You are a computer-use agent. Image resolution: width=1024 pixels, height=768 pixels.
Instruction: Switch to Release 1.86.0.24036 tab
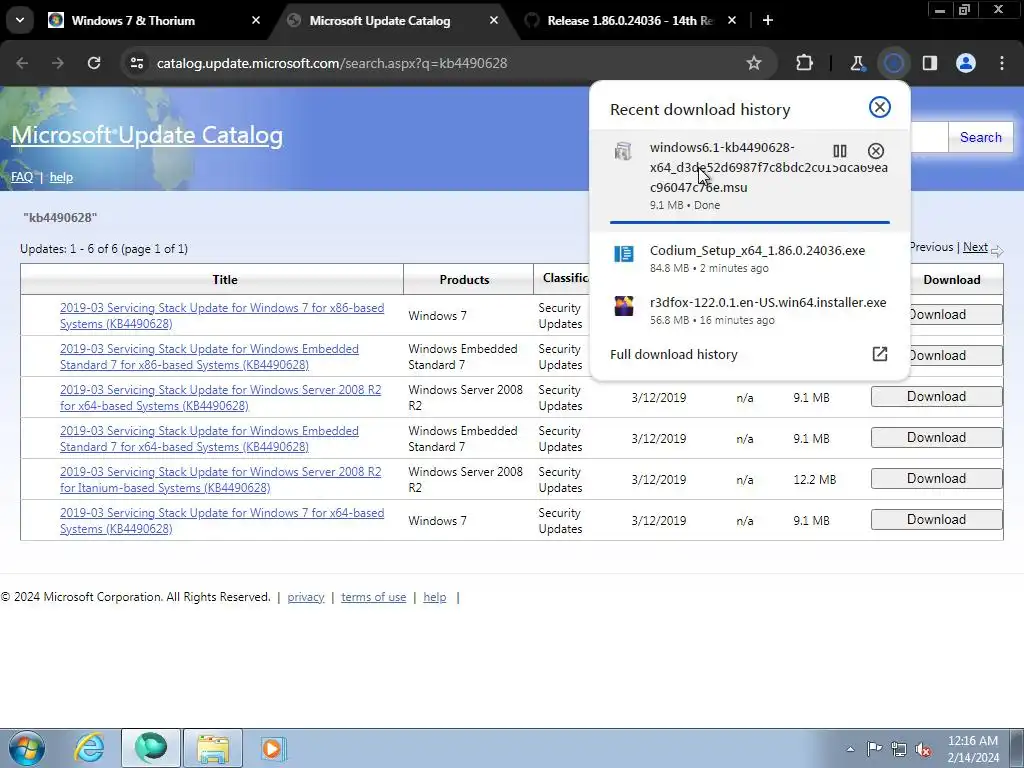coord(630,20)
